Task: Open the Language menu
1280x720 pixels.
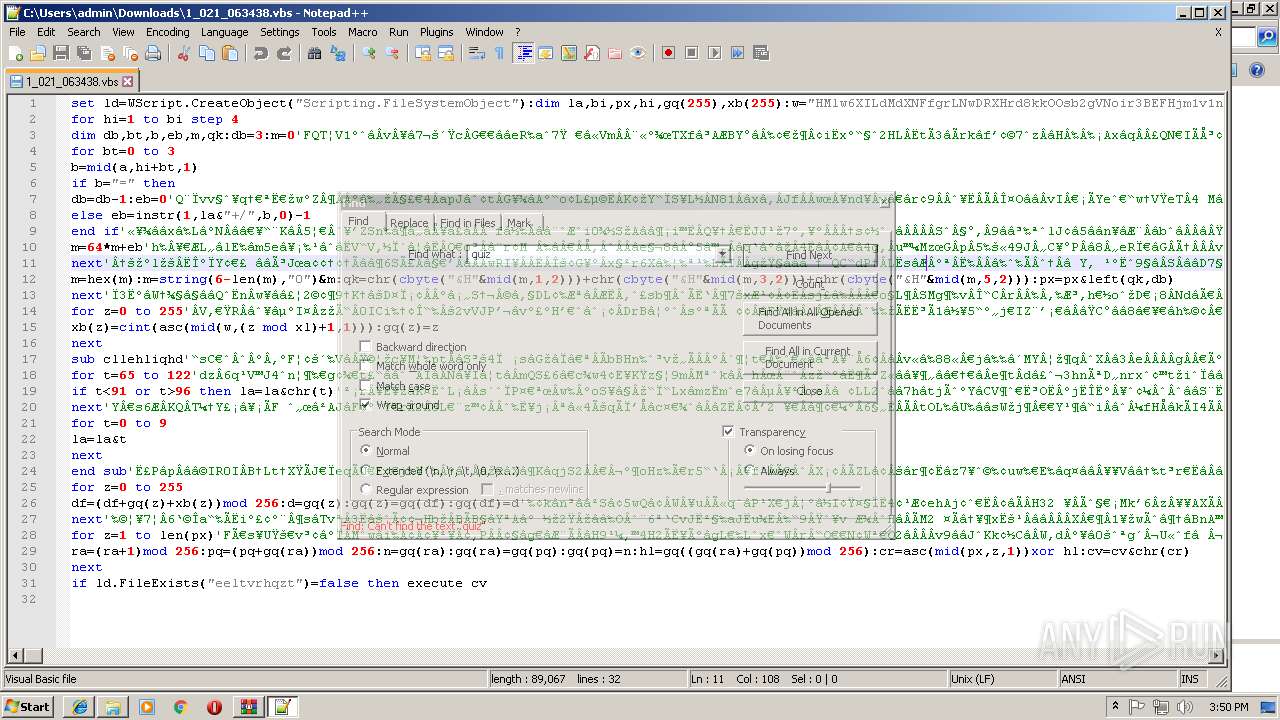Action: click(x=224, y=32)
